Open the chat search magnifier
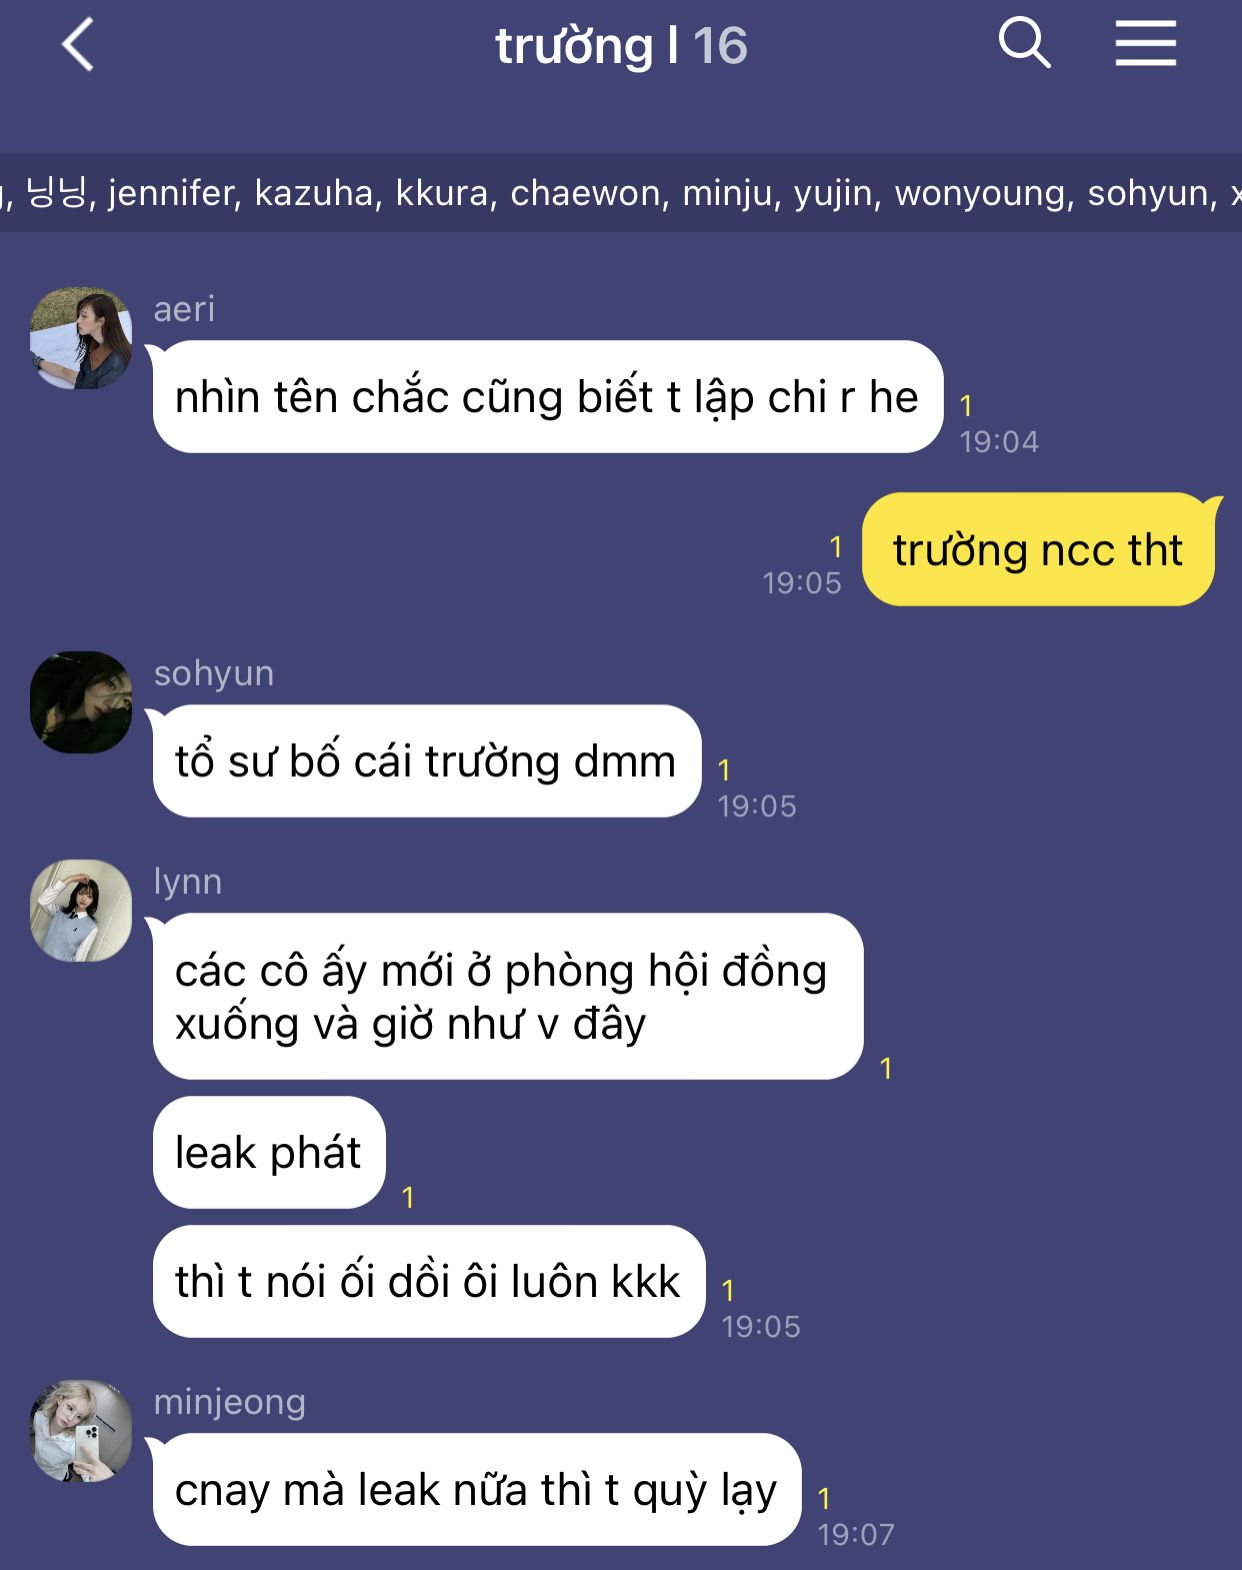This screenshot has width=1242, height=1570. pyautogui.click(x=1024, y=43)
